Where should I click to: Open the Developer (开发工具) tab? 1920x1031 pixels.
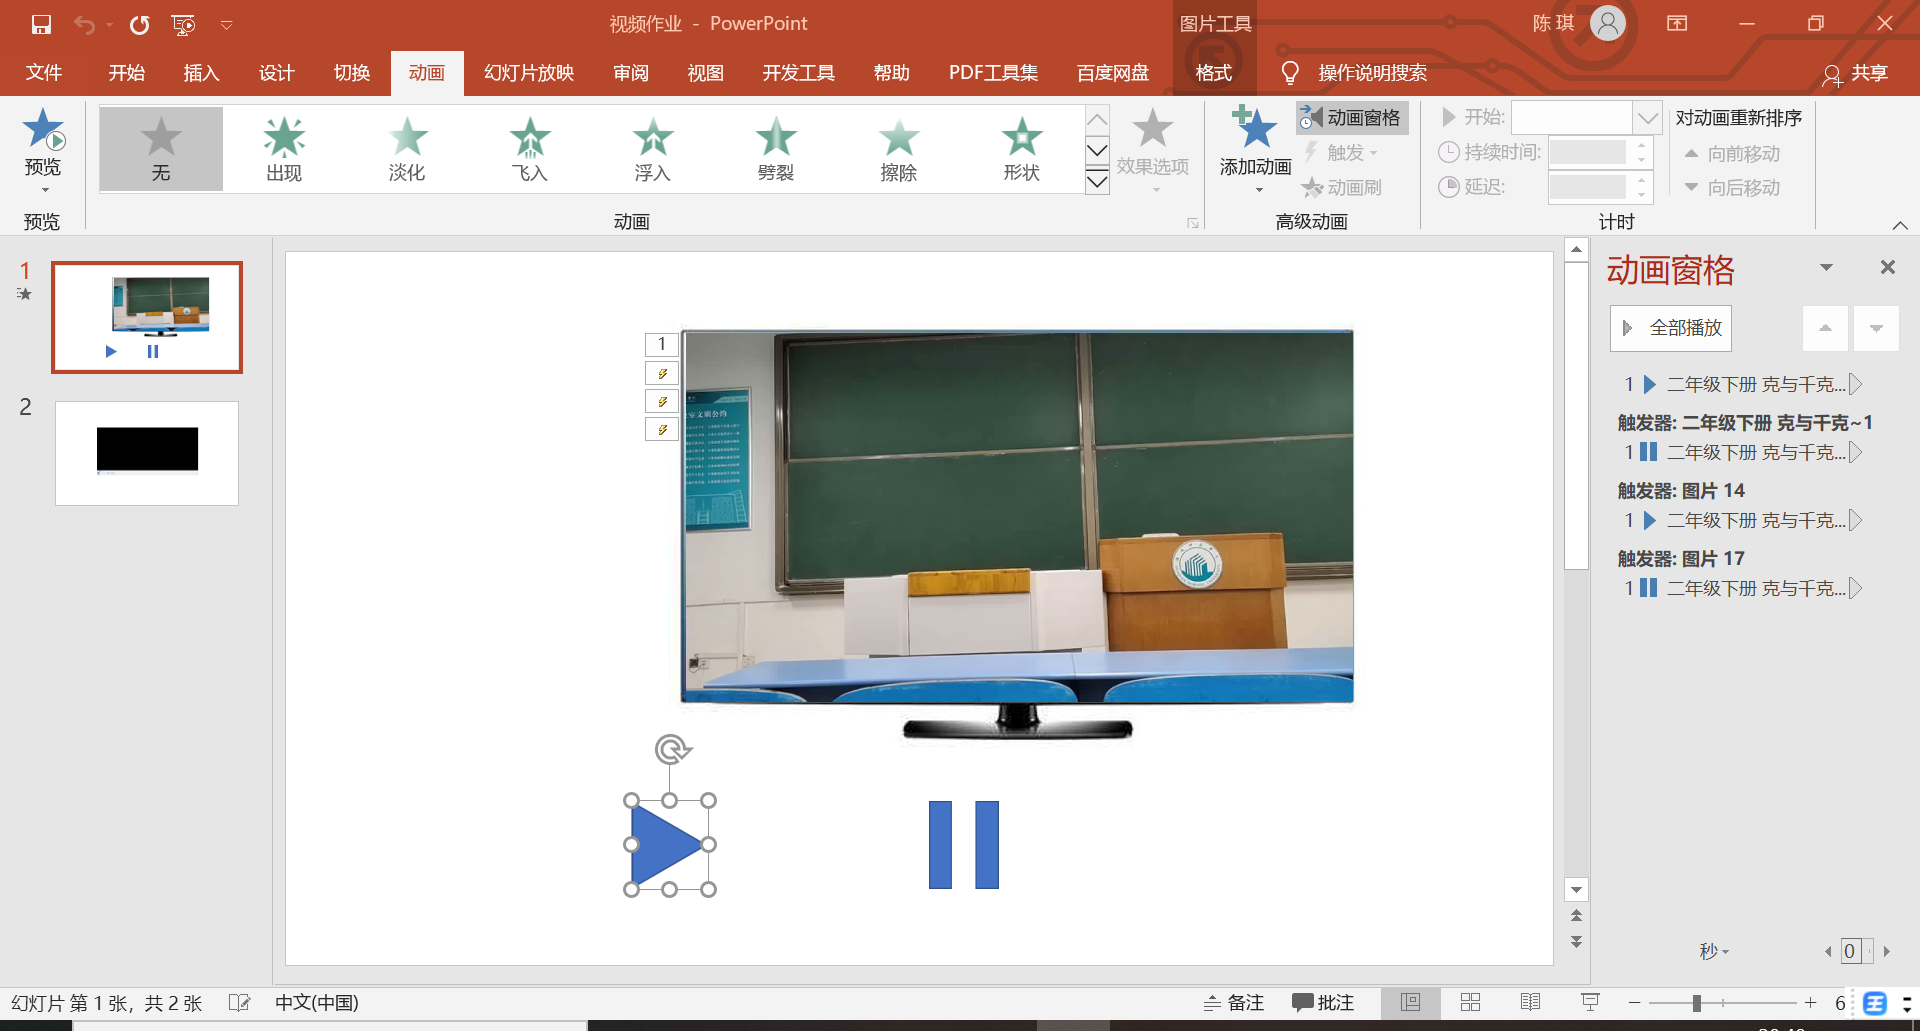point(799,73)
